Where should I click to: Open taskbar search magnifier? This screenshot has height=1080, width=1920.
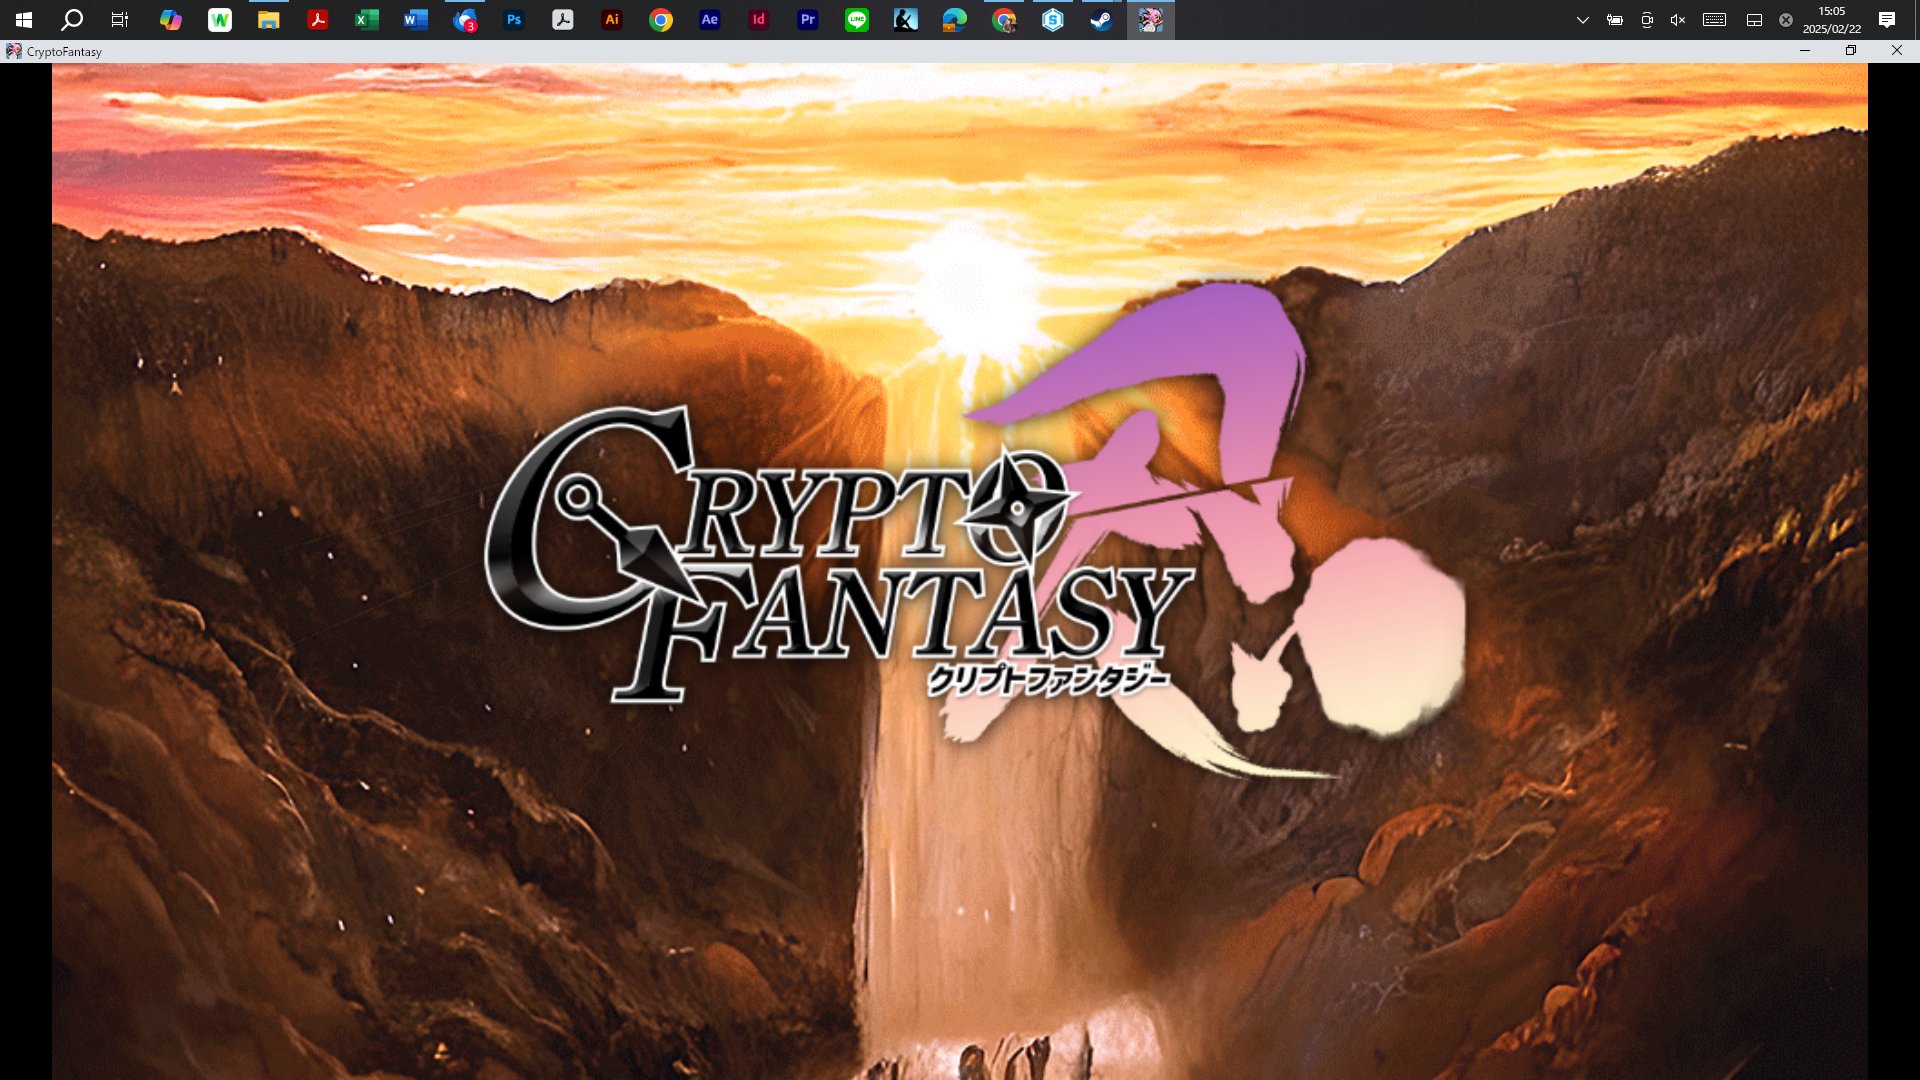(72, 20)
